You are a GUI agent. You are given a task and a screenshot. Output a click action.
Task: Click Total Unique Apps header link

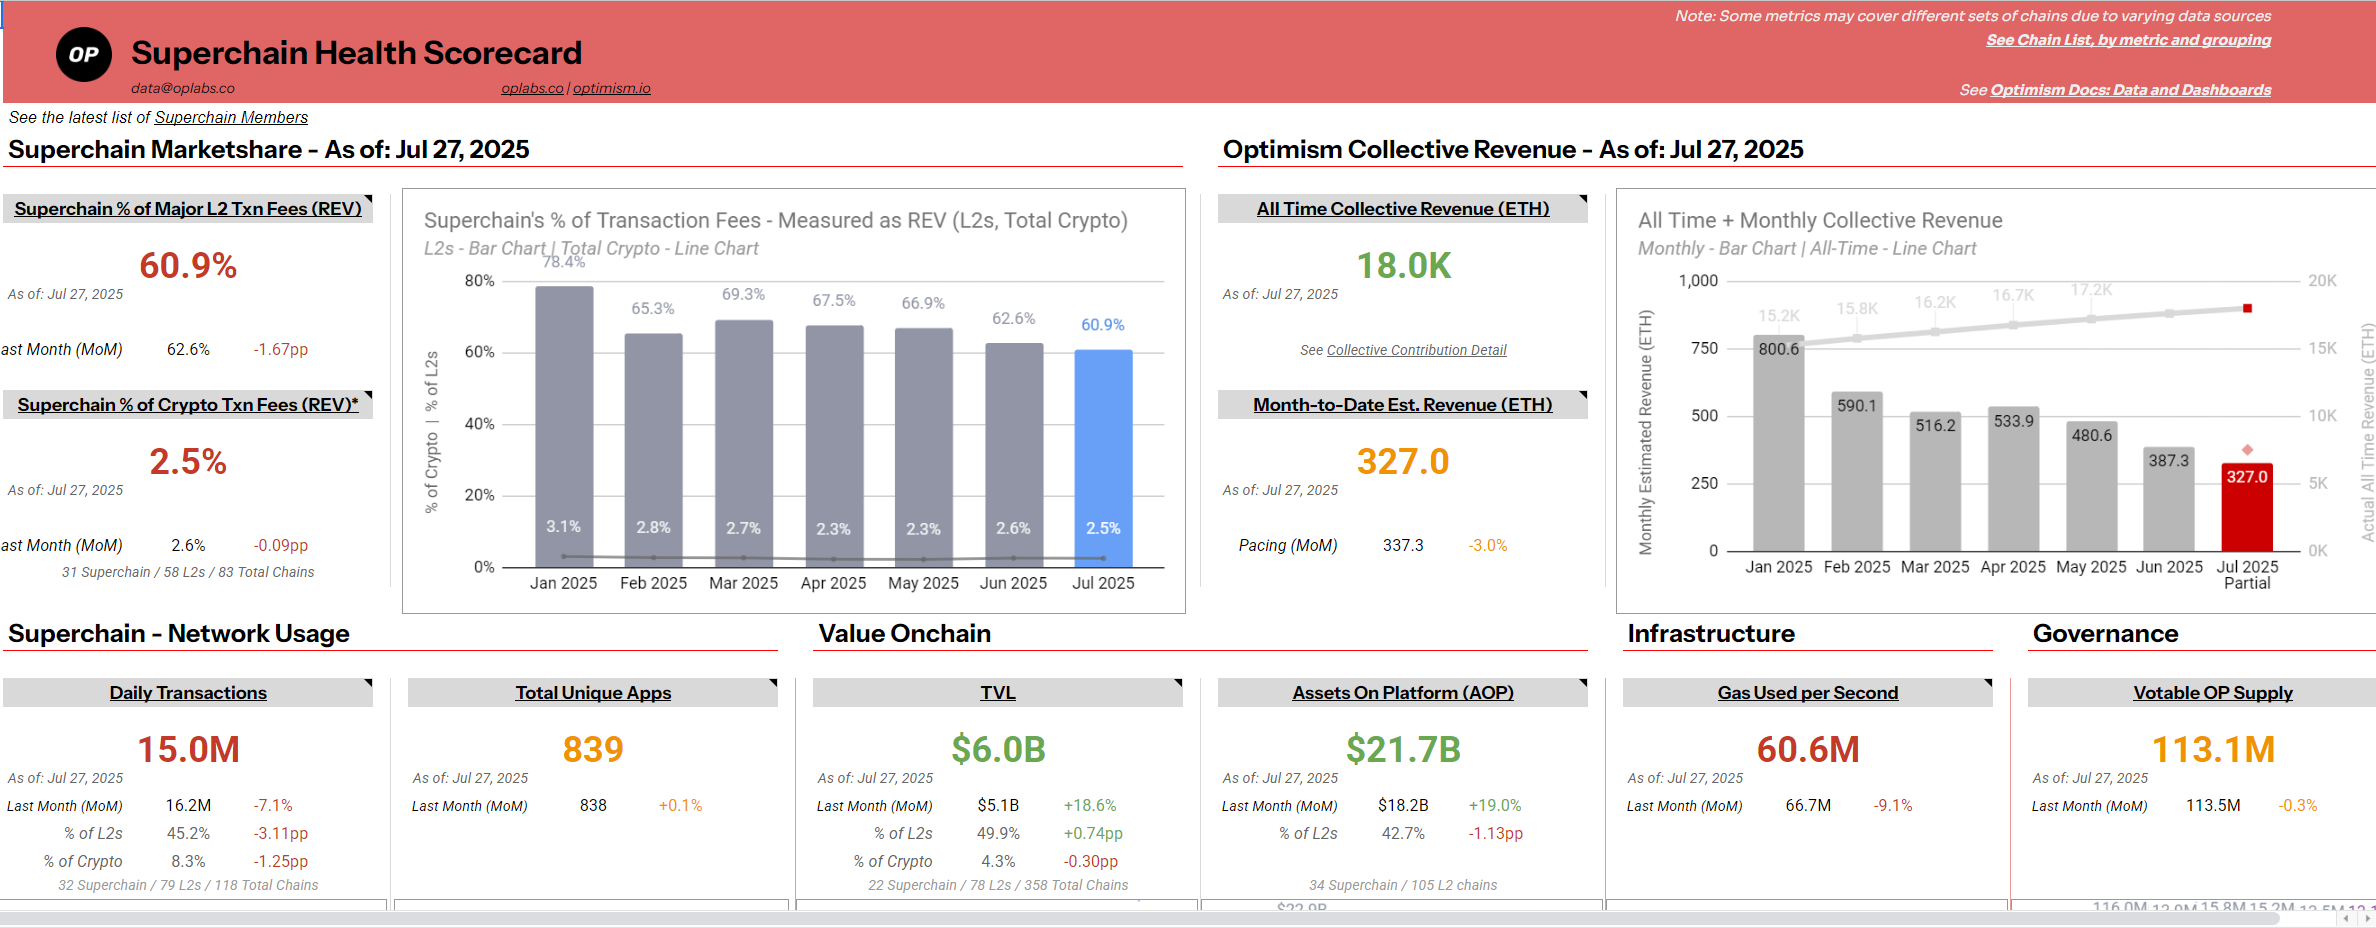(593, 692)
